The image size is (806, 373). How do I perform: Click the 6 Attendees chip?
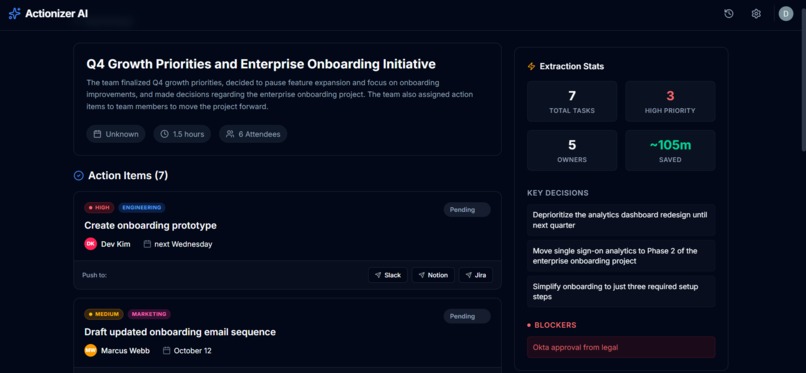point(253,134)
